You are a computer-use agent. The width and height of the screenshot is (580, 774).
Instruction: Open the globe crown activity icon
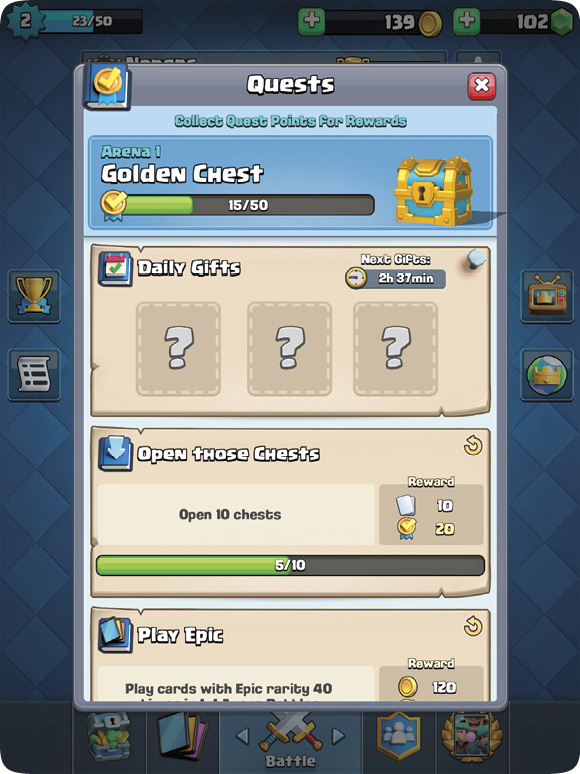(x=547, y=375)
